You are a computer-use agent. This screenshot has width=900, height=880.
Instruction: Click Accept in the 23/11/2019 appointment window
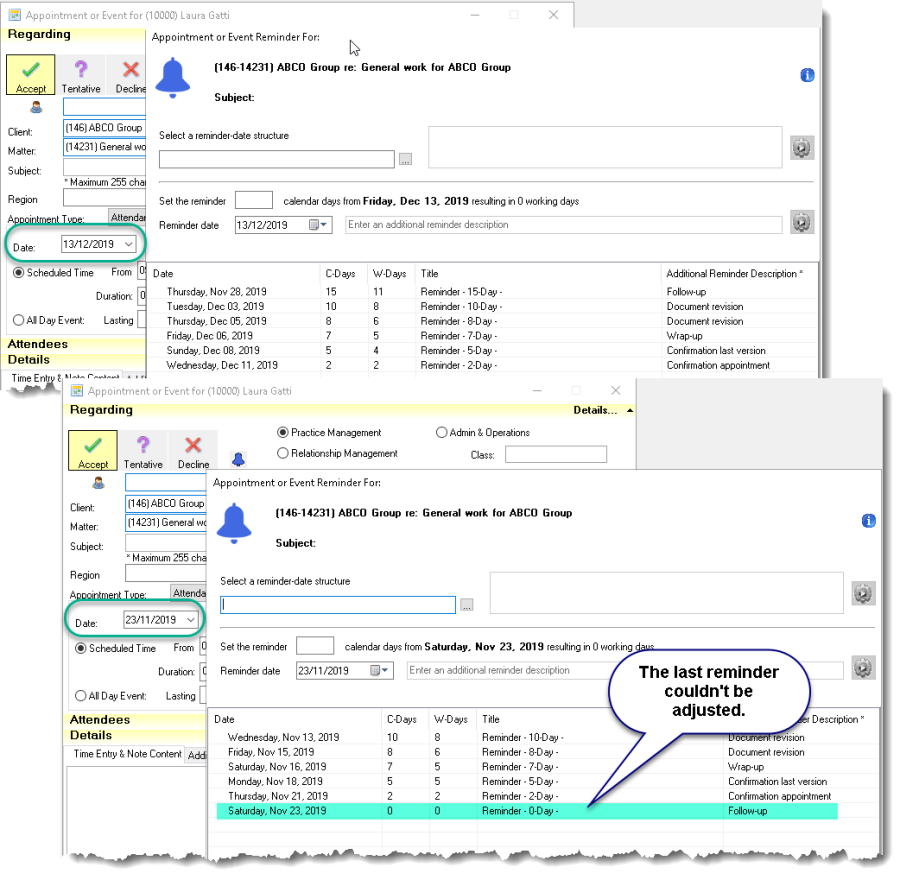coord(93,450)
